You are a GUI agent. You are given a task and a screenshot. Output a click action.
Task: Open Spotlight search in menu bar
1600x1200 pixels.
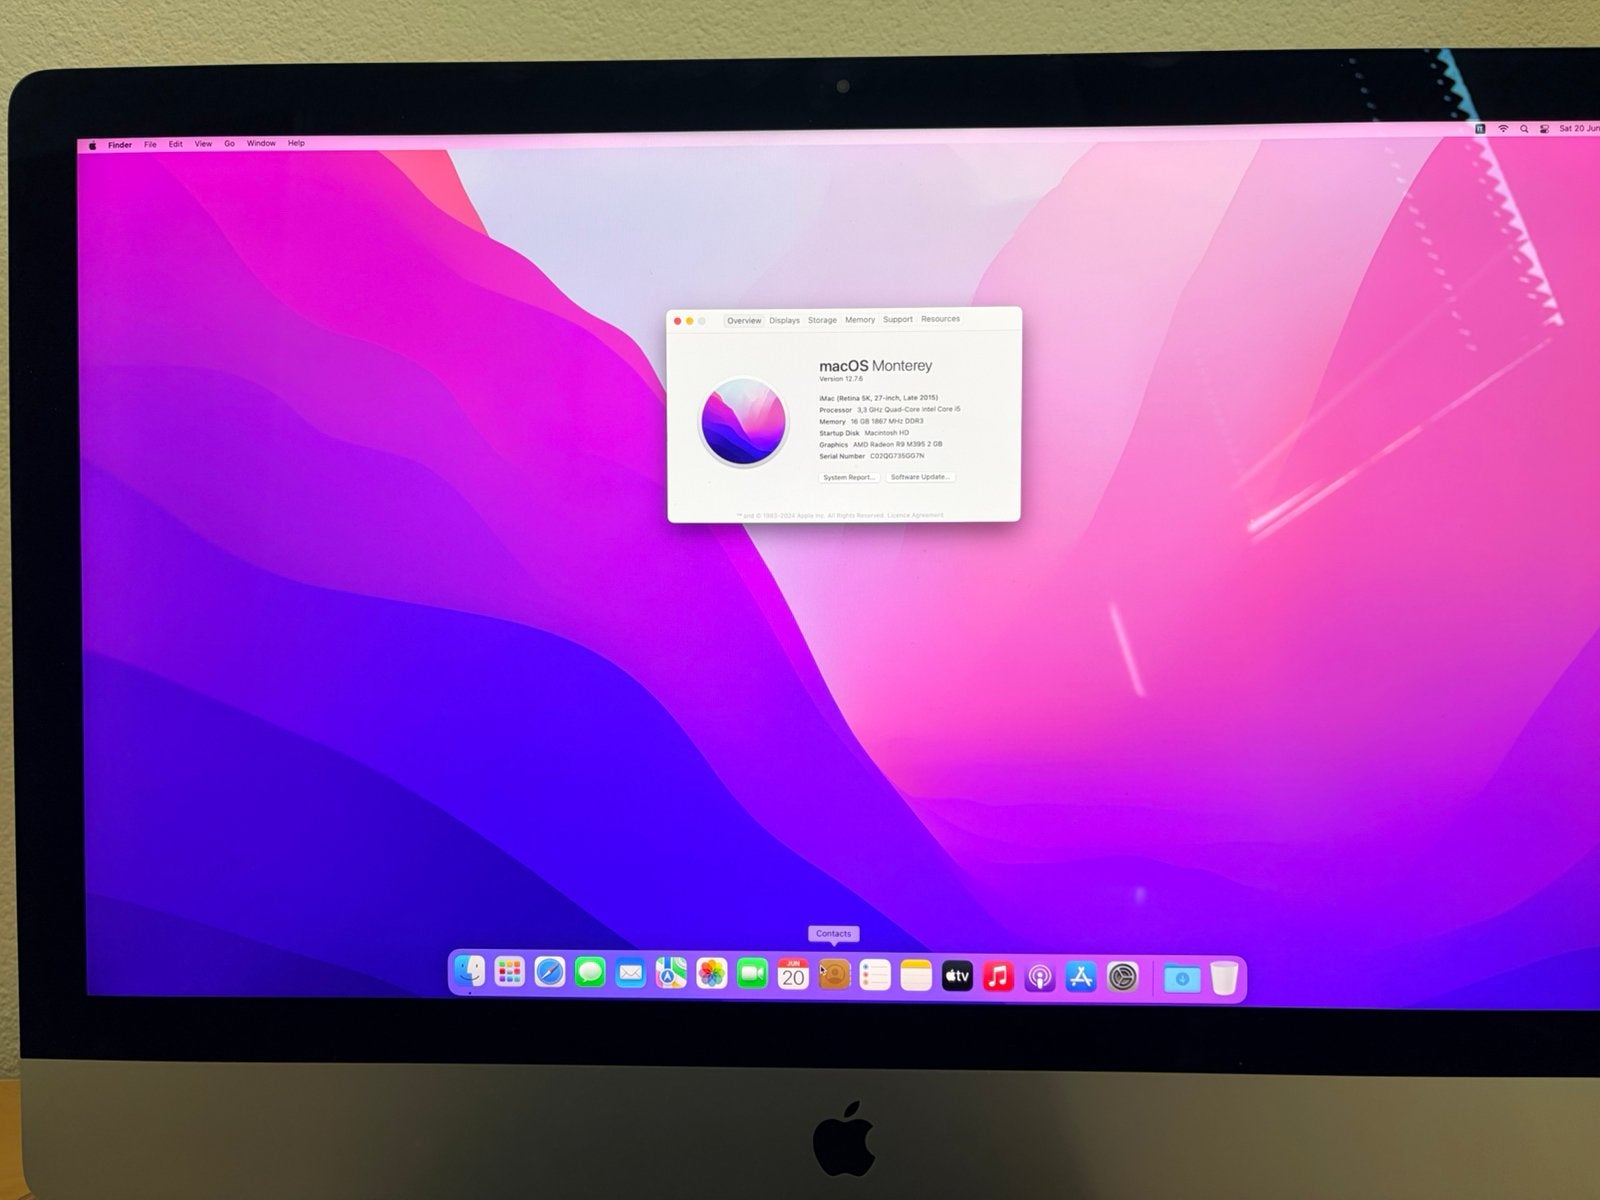(1524, 129)
